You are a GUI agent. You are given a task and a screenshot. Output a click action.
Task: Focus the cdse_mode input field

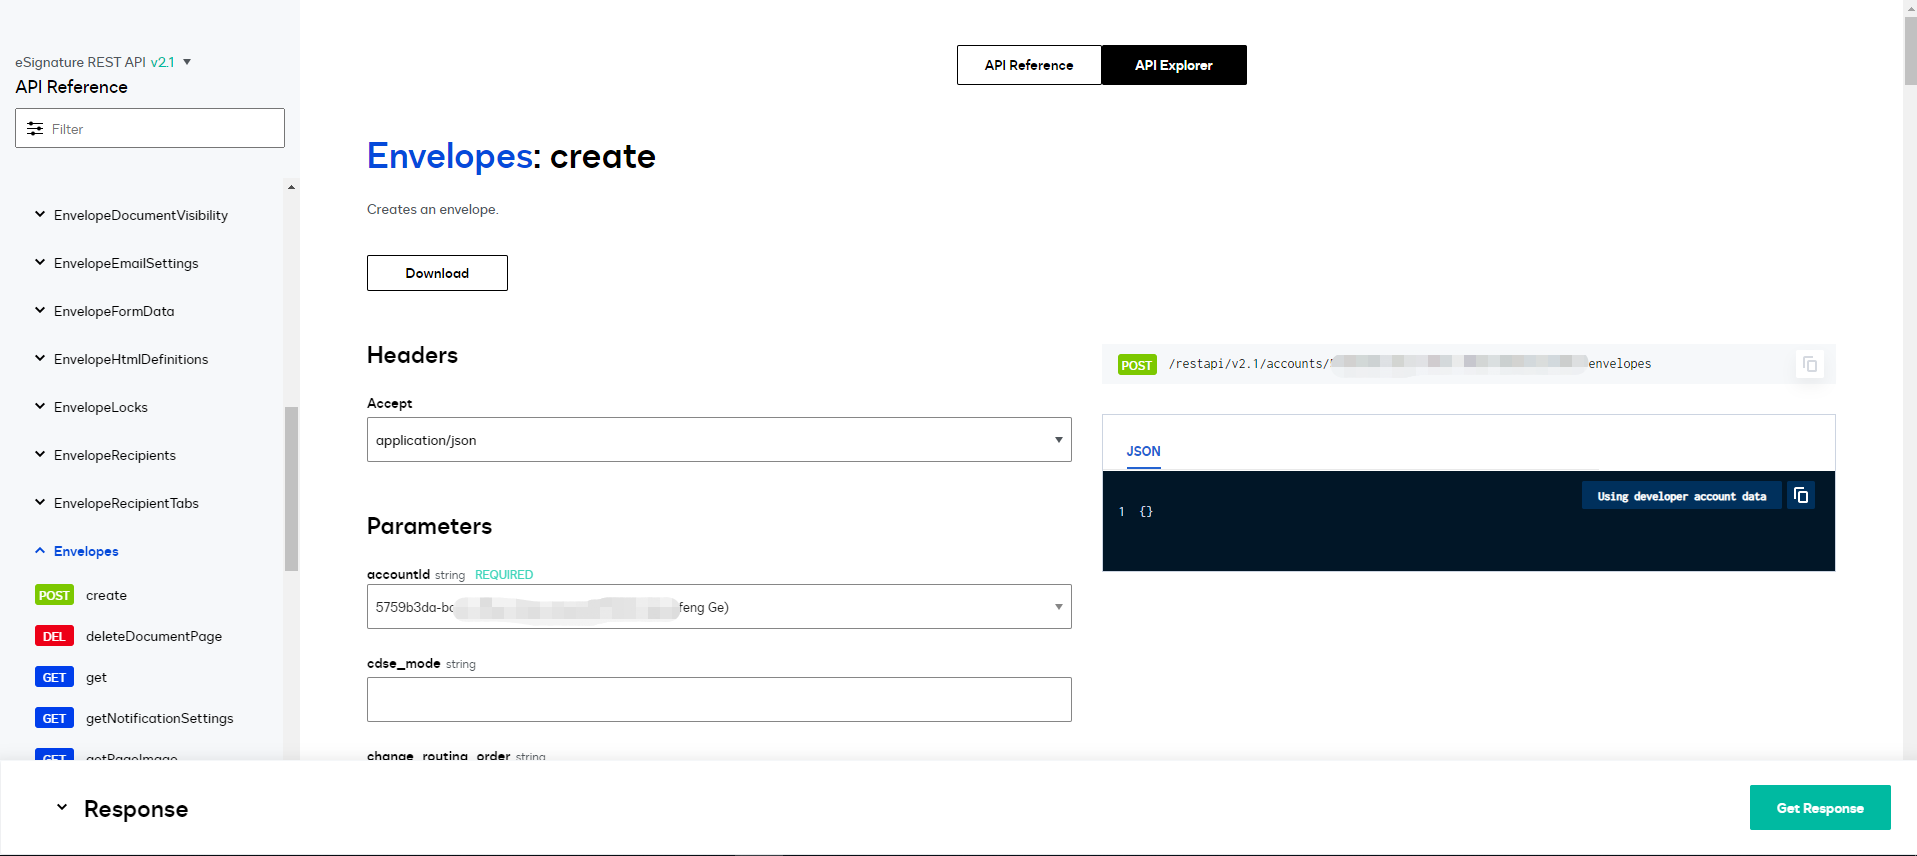click(719, 699)
